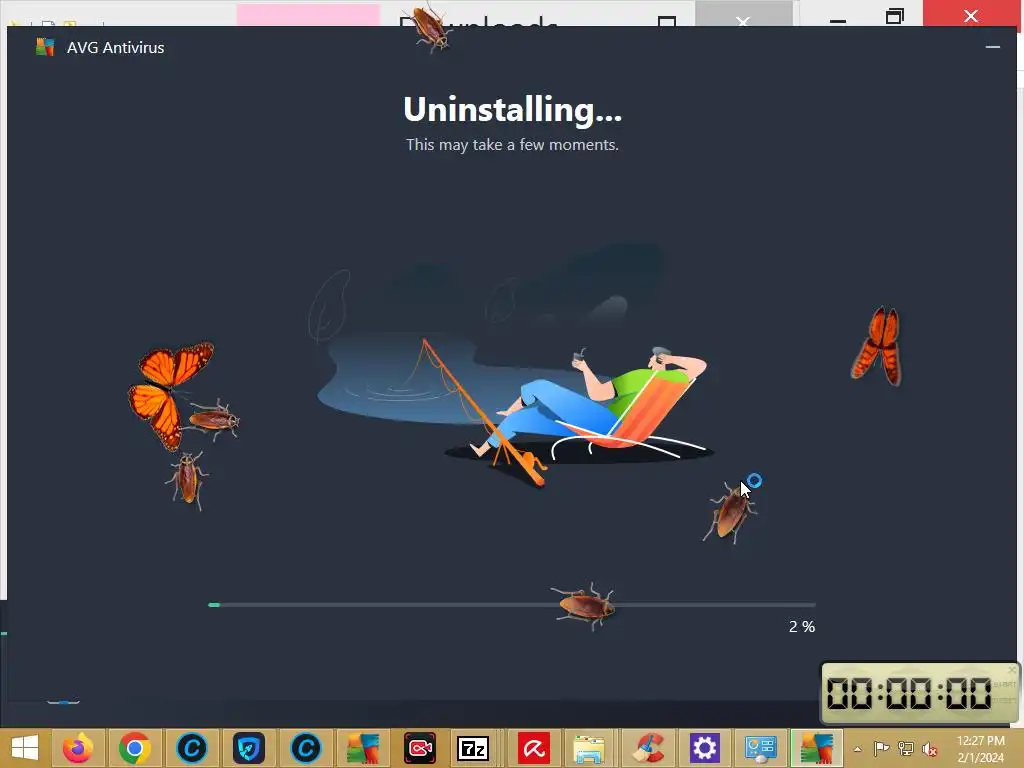Image resolution: width=1024 pixels, height=768 pixels.
Task: Open the rocket shield app on the taskbar
Action: (x=249, y=748)
